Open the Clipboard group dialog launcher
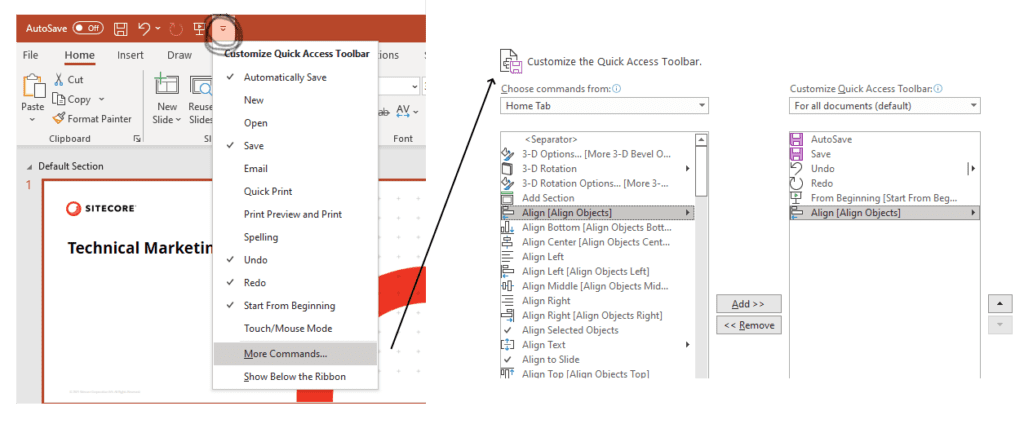 click(137, 139)
